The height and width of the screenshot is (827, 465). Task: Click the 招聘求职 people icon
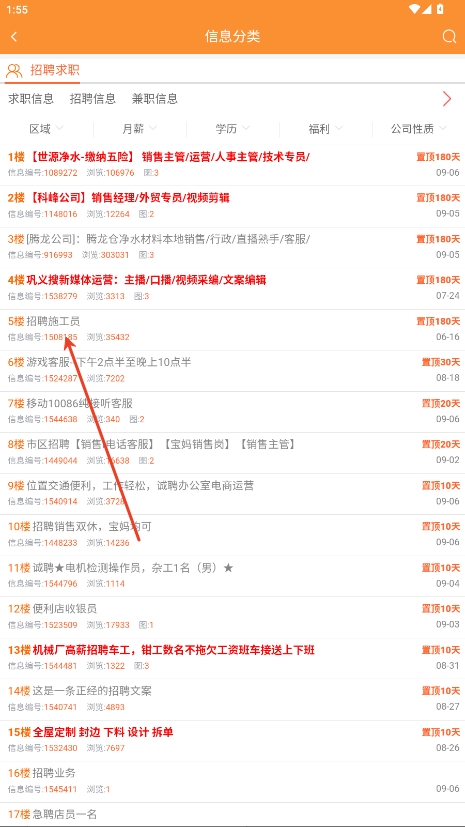coord(14,70)
